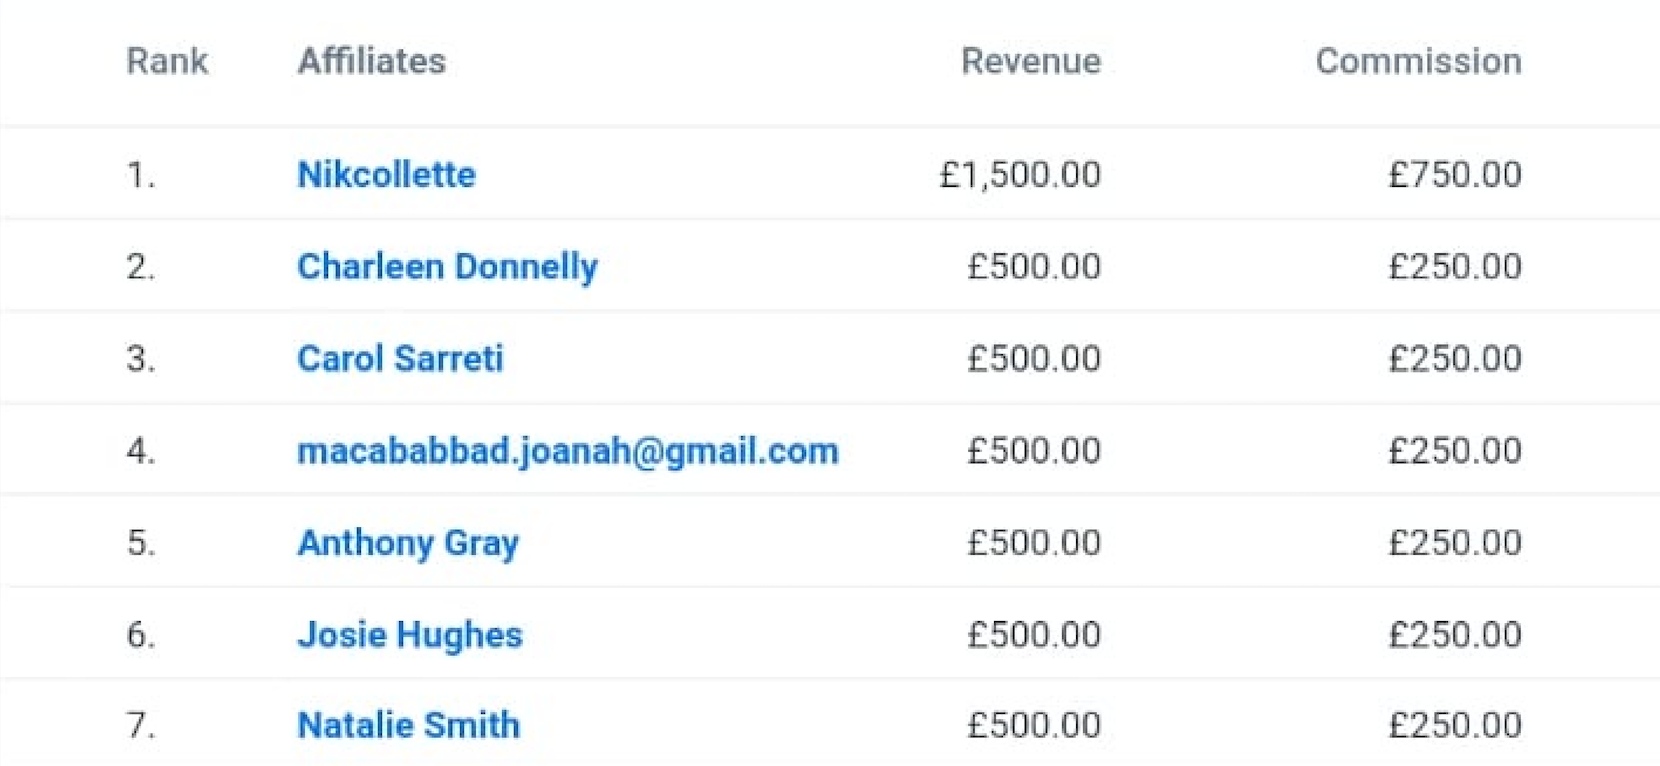This screenshot has height=766, width=1660.
Task: Click Carol Sarreti's £250.00 commission cell
Action: pyautogui.click(x=1455, y=359)
